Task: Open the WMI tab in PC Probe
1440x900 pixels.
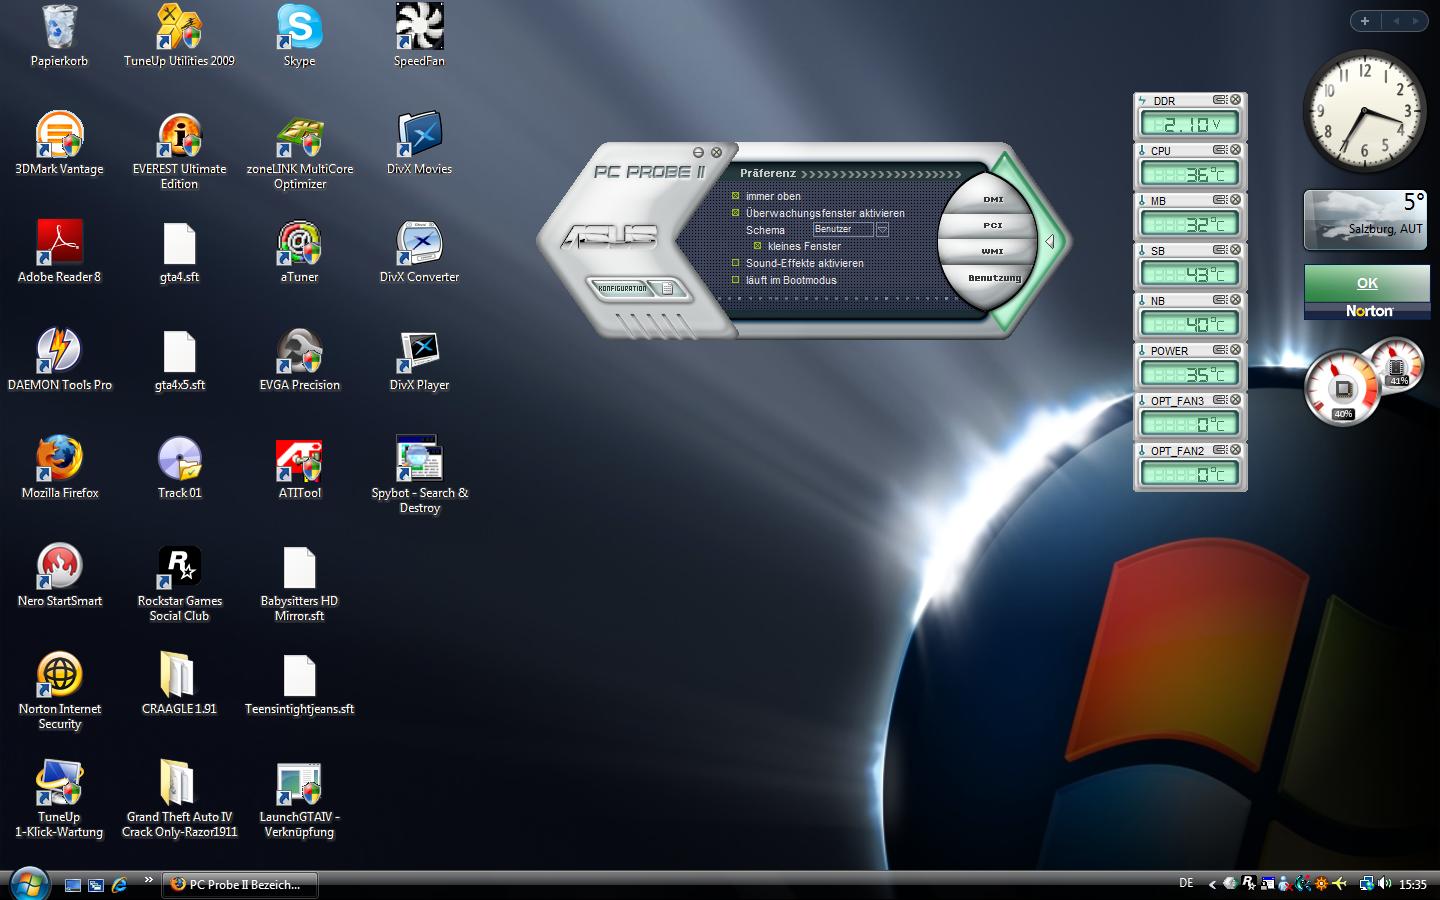Action: click(992, 252)
